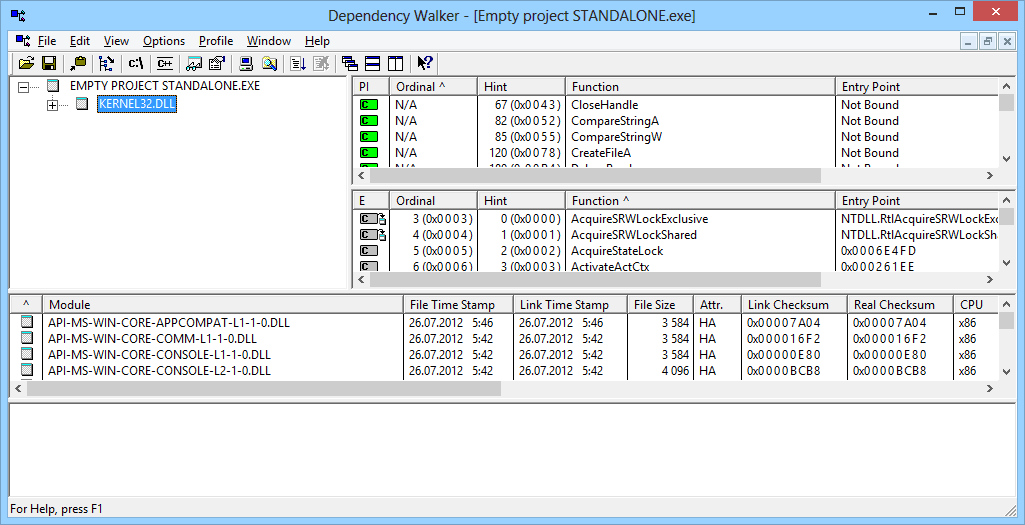Toggle Undecorate C++ Functions
This screenshot has width=1025, height=525.
coord(165,63)
